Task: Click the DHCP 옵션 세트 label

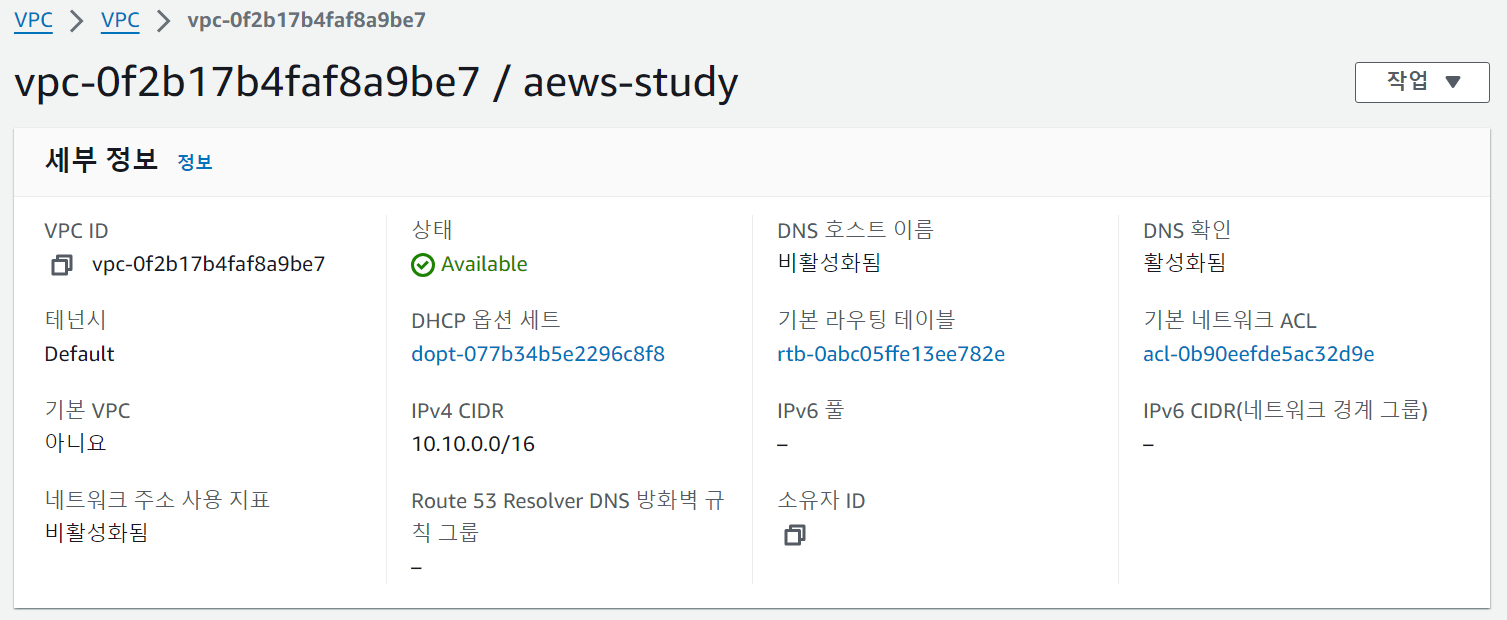Action: [486, 320]
